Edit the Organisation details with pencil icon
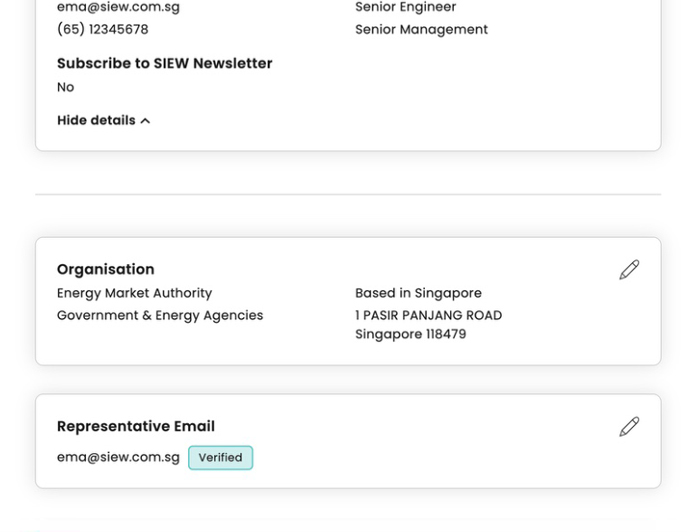The image size is (687, 532). (629, 270)
